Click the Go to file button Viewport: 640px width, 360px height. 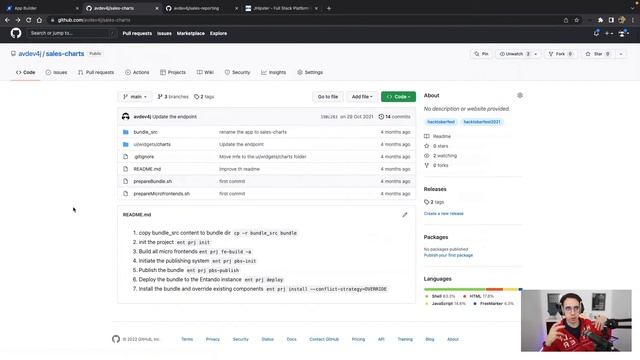328,97
